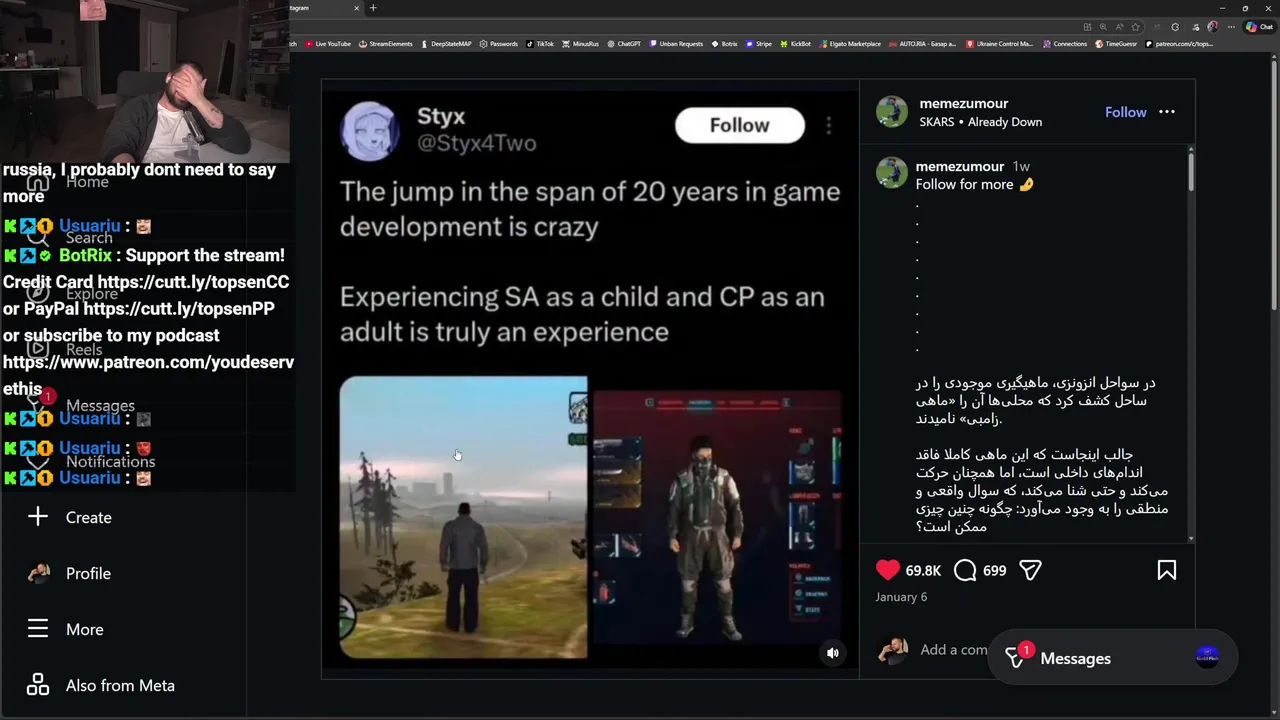
Task: Click the three-dot menu in the Styx tweet
Action: pyautogui.click(x=828, y=125)
